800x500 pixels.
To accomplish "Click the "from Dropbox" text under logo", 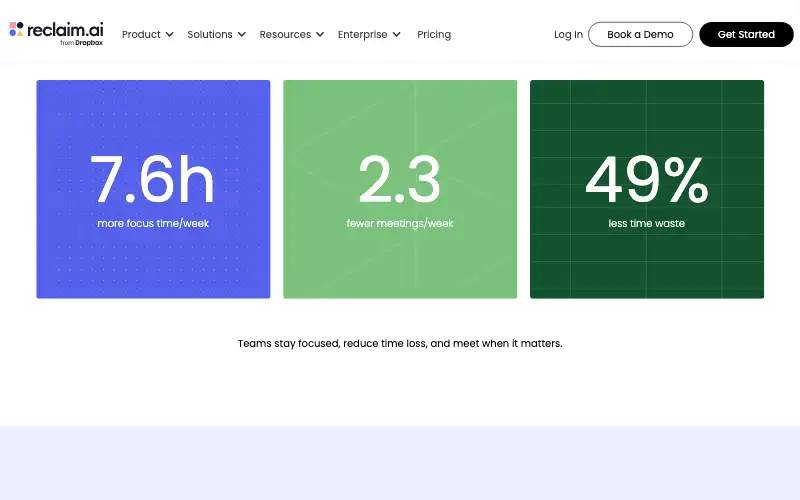I will [x=81, y=43].
